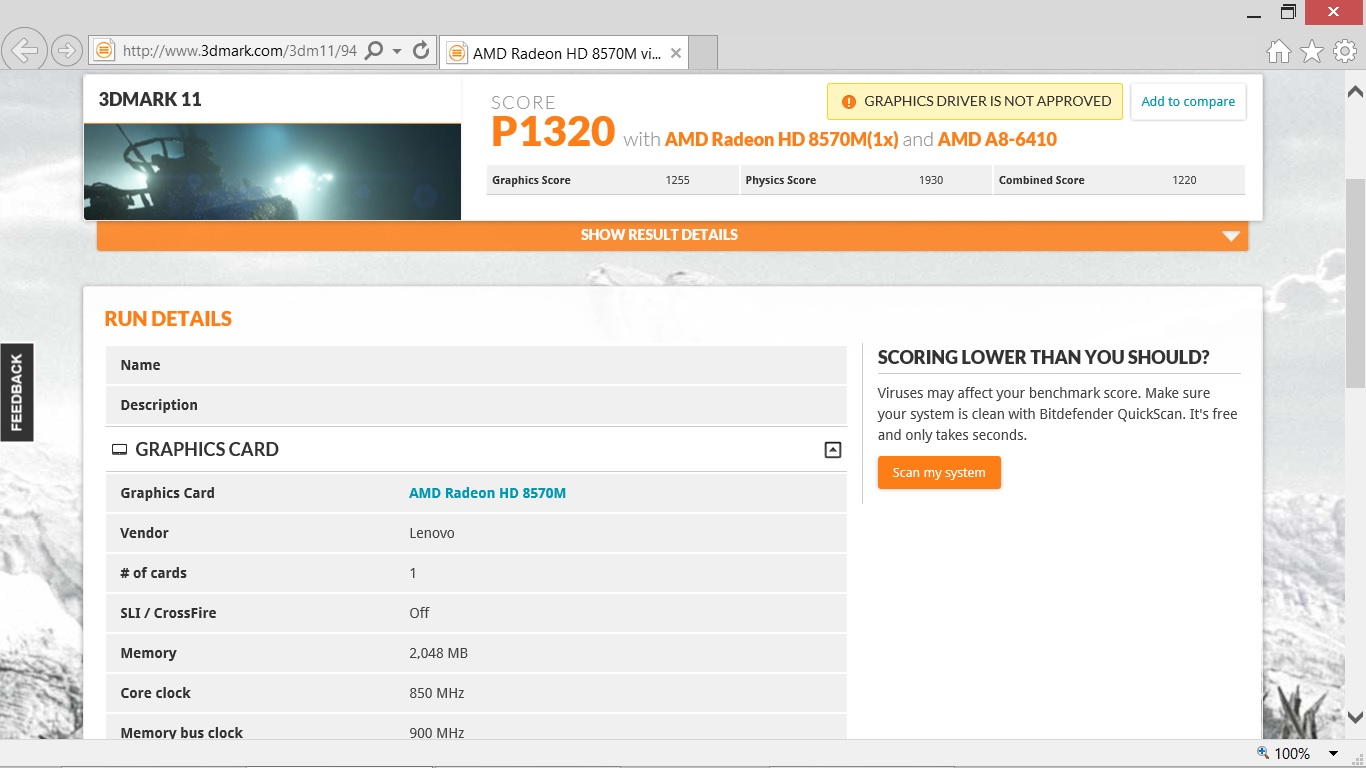Click the Name row in Run Details

pos(476,365)
